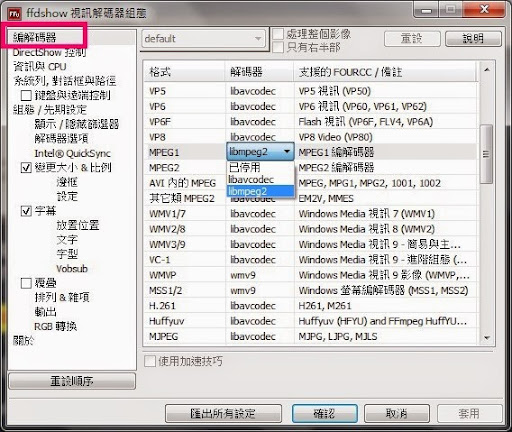Click the codec list scrollbar thumb
512x432 pixels.
coord(487,154)
